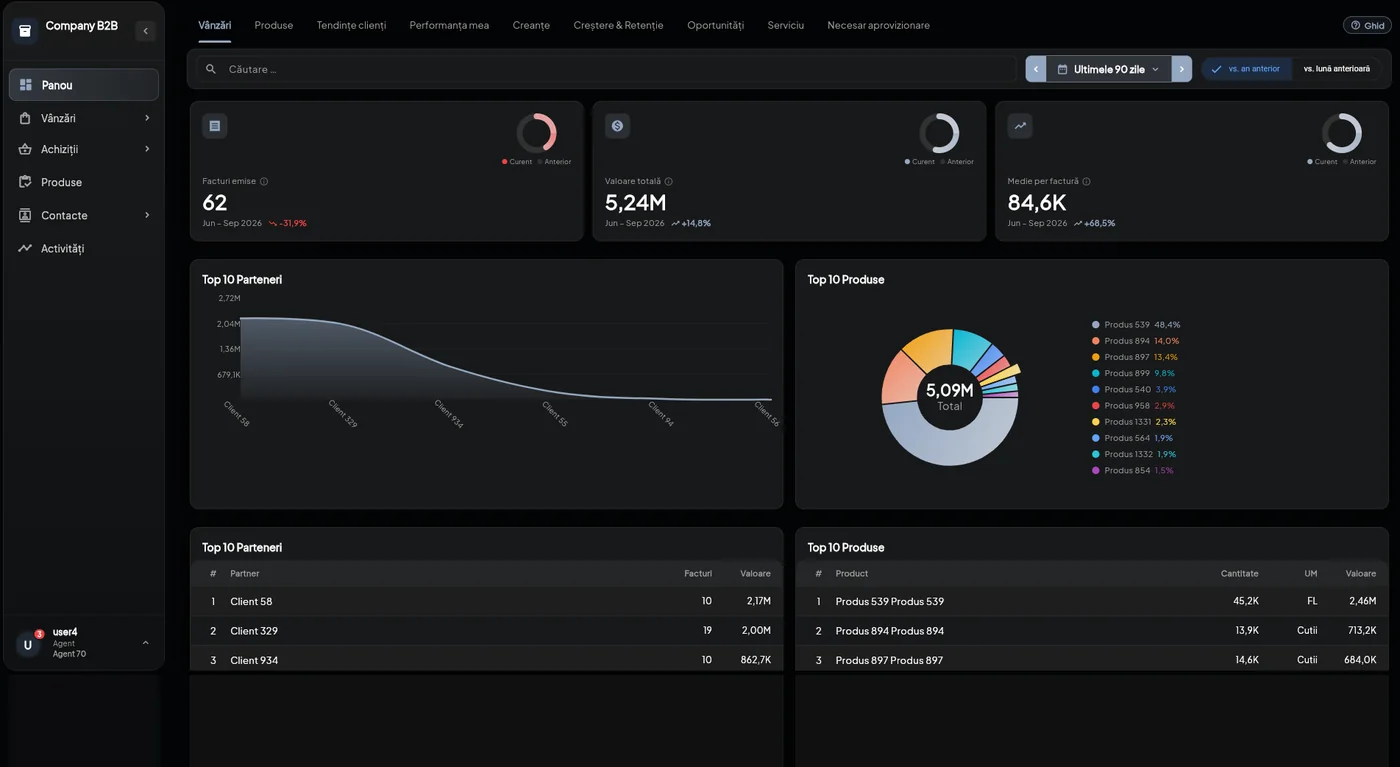Sort by Valoare column in partners table
The height and width of the screenshot is (767, 1400).
pos(755,573)
